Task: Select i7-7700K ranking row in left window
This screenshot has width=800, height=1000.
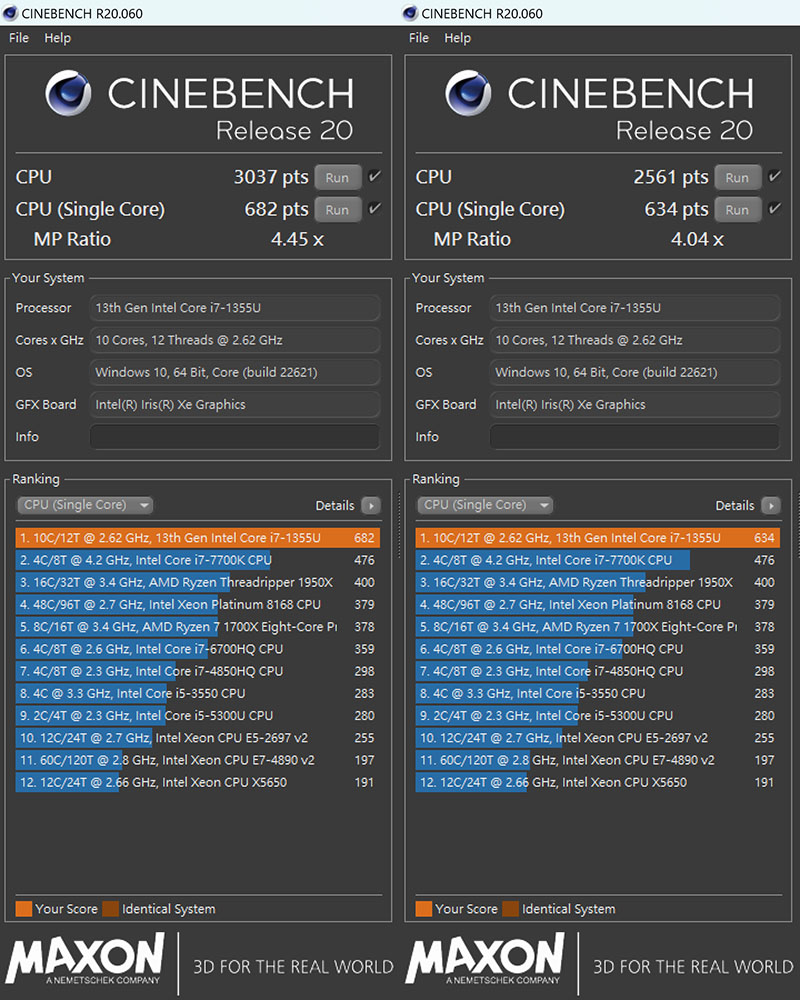Action: (x=198, y=560)
